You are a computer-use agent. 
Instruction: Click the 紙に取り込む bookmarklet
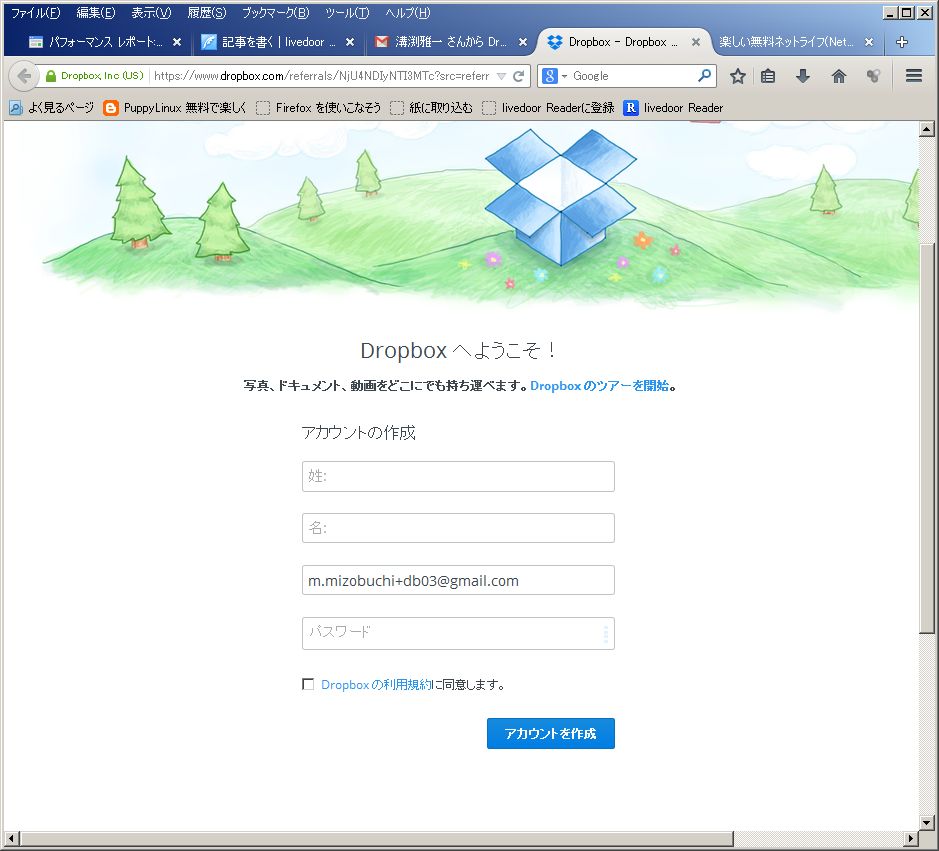pos(431,108)
